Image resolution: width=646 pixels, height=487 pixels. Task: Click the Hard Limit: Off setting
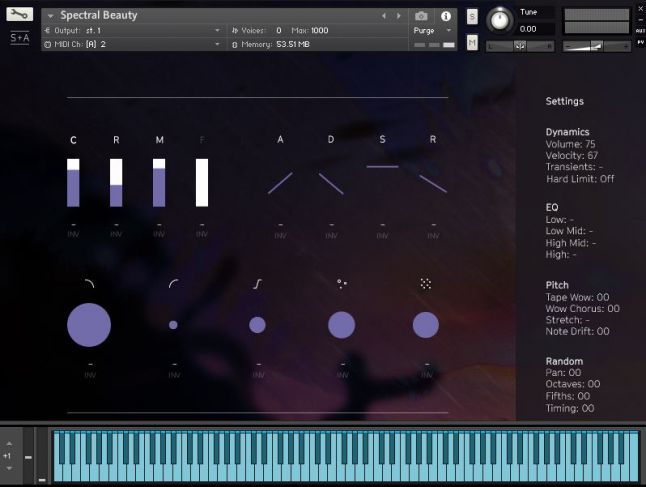pyautogui.click(x=580, y=179)
